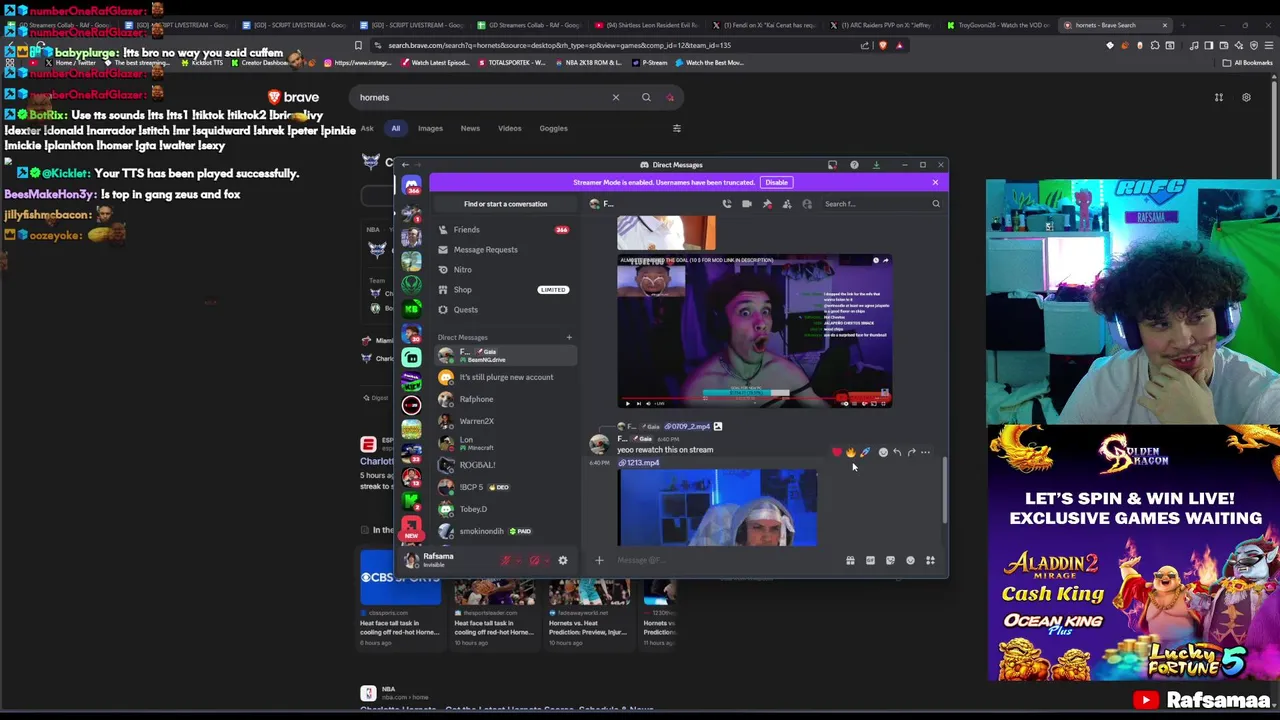Open add reaction smiley on message
The image size is (1280, 720).
click(883, 452)
